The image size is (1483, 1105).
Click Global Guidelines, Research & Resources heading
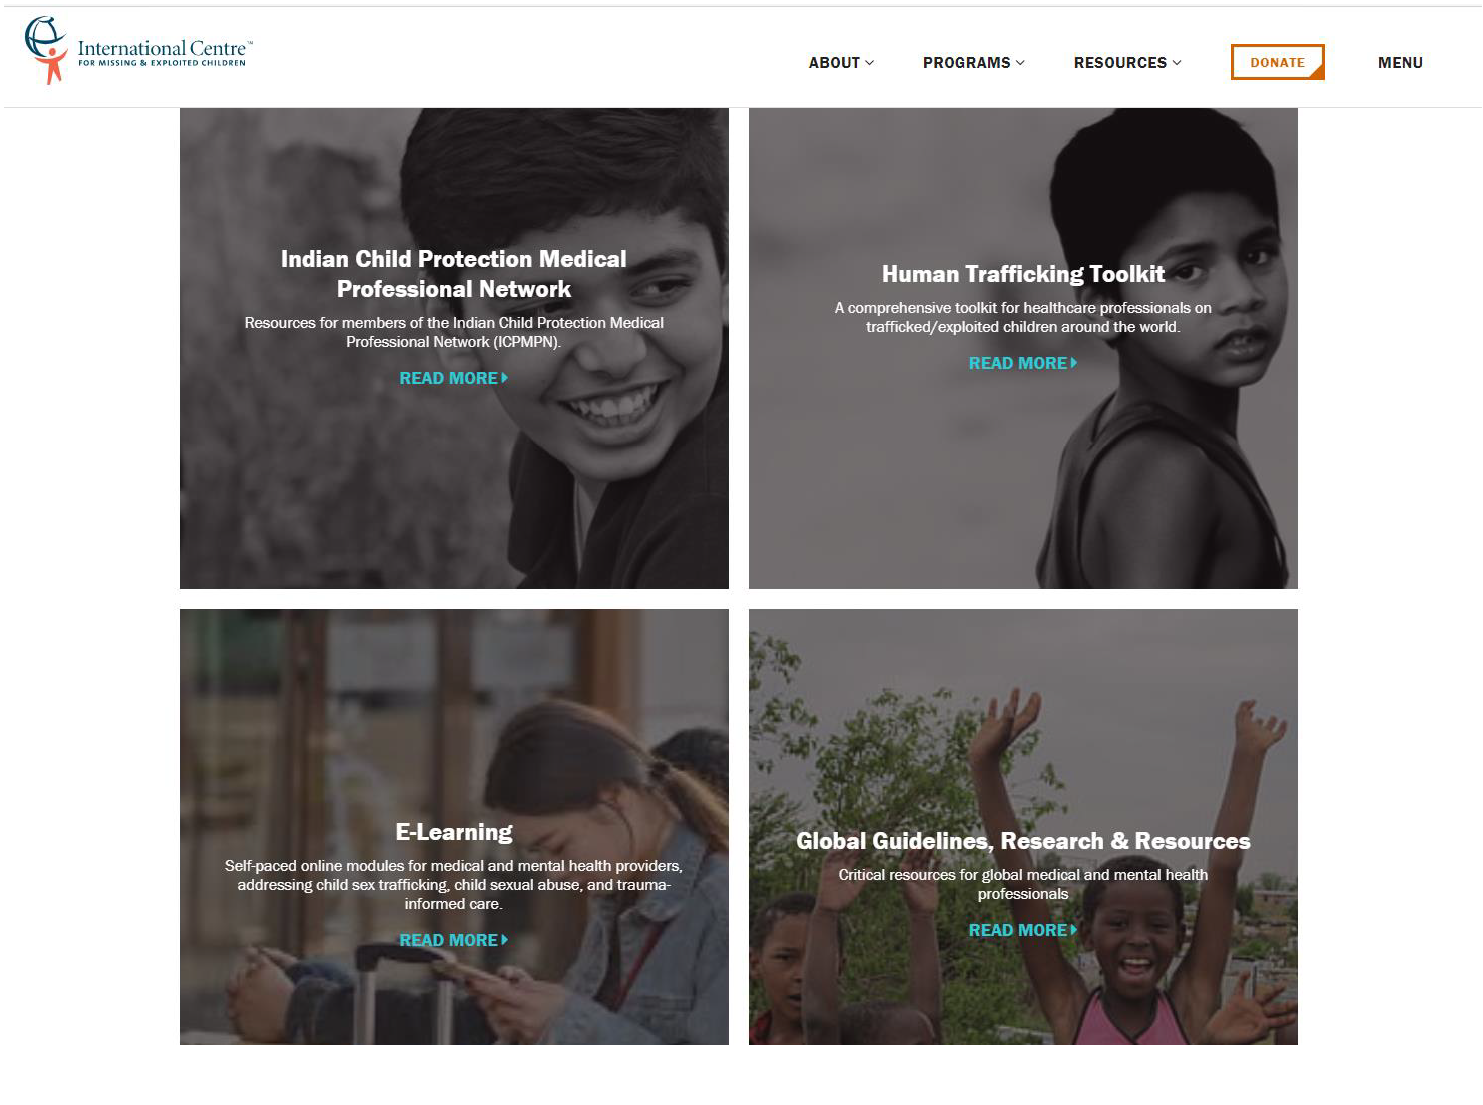coord(1023,841)
